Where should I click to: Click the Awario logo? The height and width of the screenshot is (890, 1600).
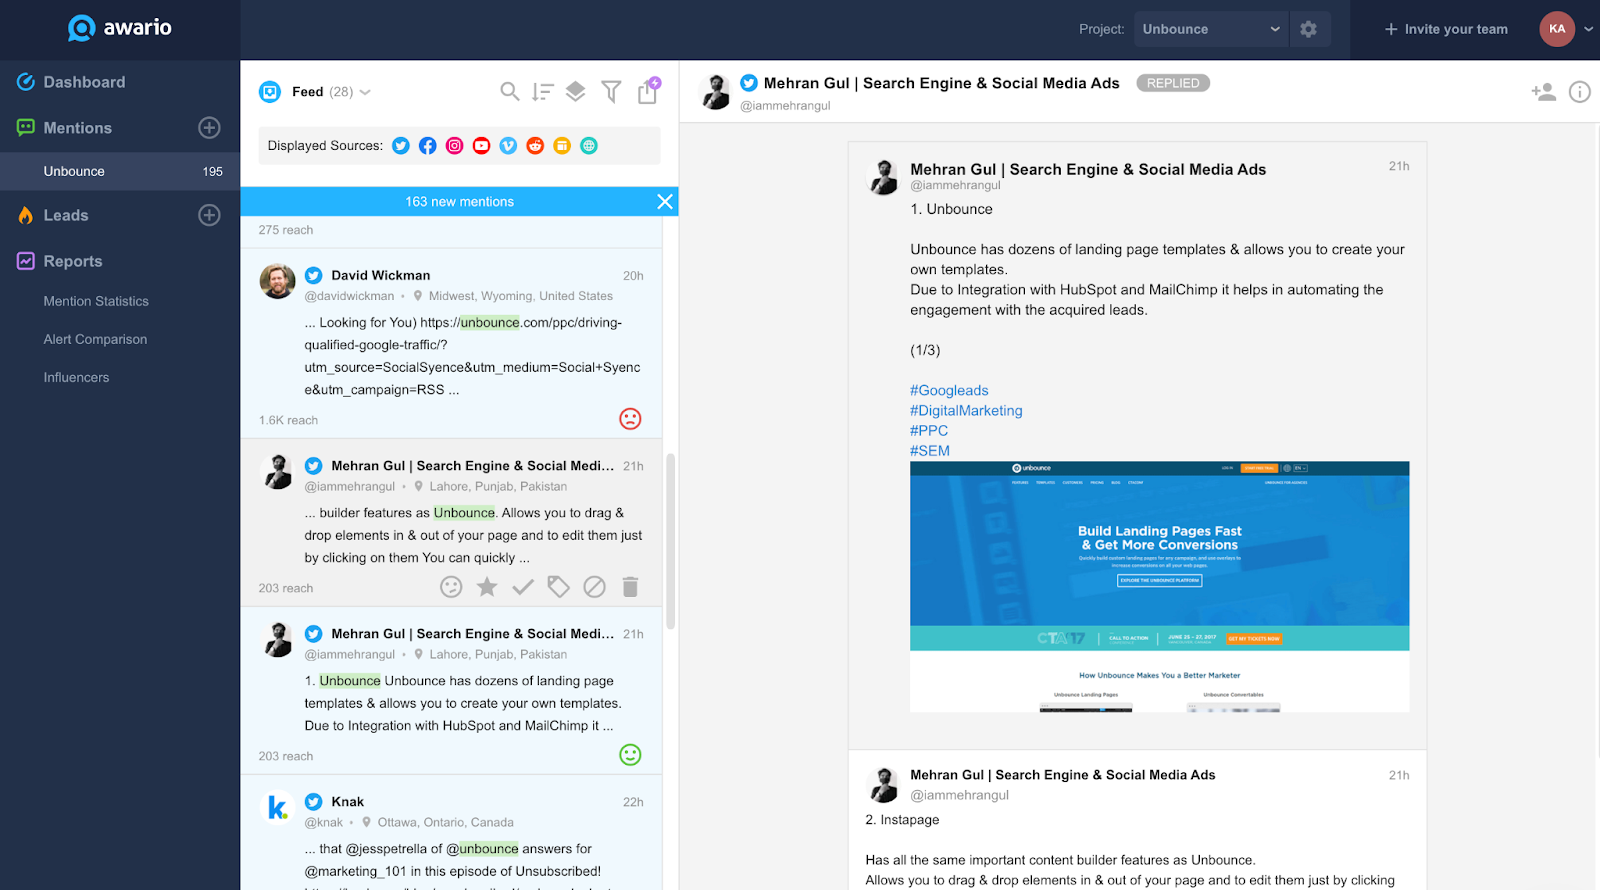pos(120,28)
